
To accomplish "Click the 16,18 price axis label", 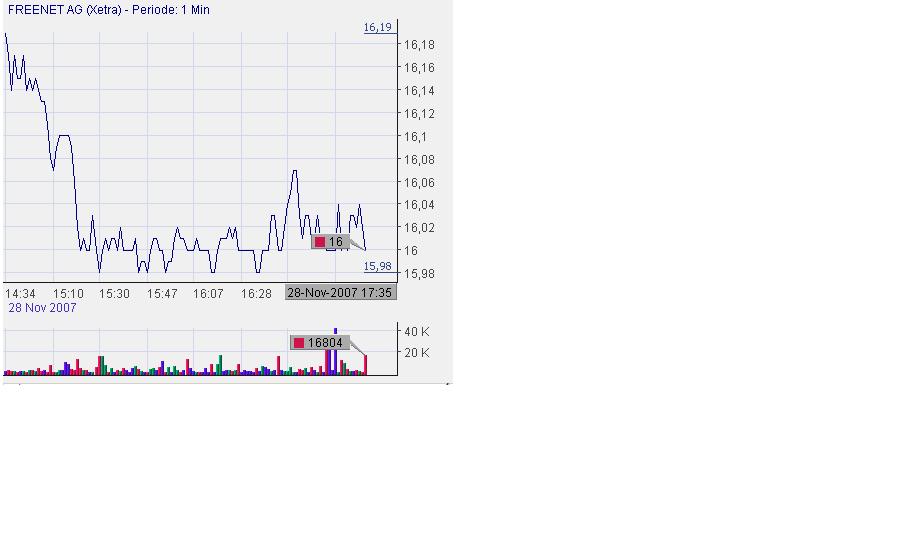I will coord(418,45).
